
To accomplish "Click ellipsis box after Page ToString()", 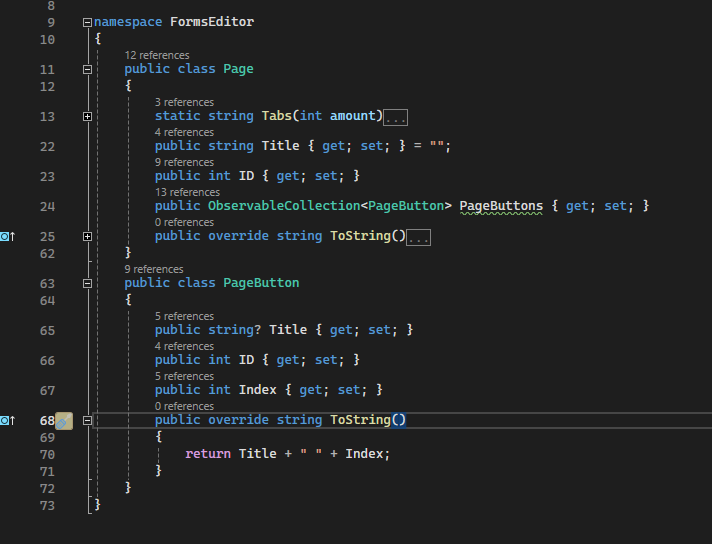I will tap(419, 237).
